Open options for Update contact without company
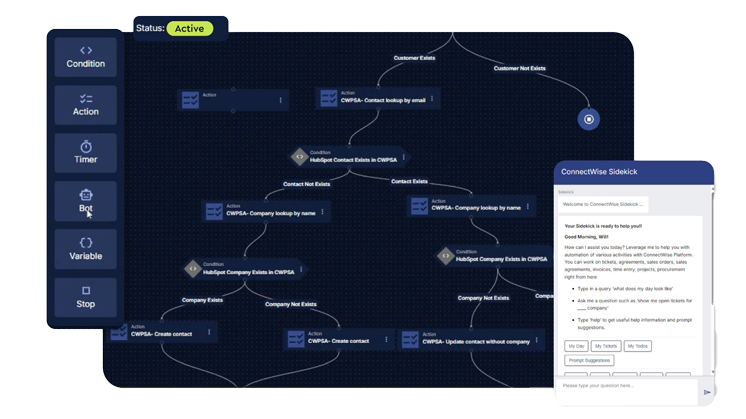746x419 pixels. (537, 340)
